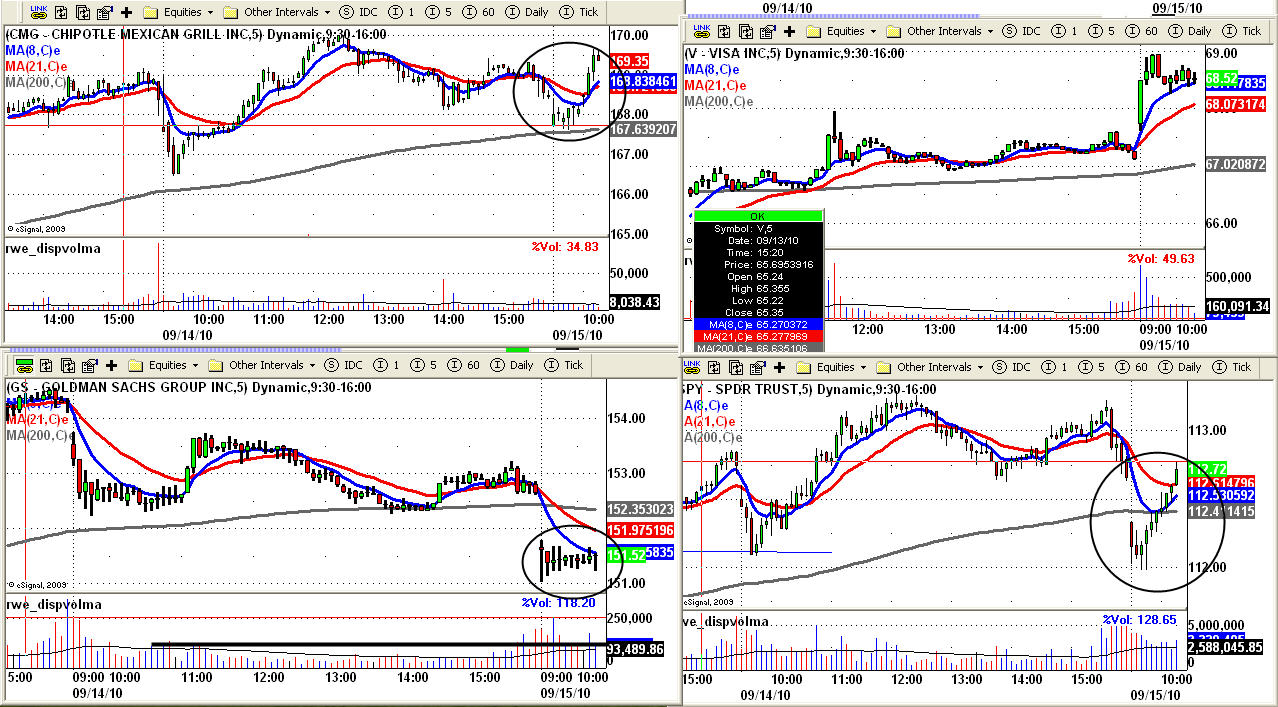The height and width of the screenshot is (707, 1278).
Task: Switch Goldman Sachs chart to Daily interval
Action: [x=509, y=365]
